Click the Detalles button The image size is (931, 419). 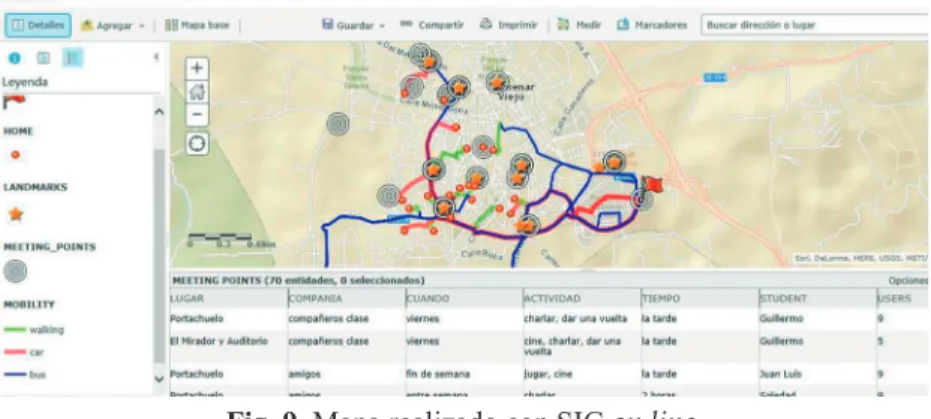tap(38, 26)
